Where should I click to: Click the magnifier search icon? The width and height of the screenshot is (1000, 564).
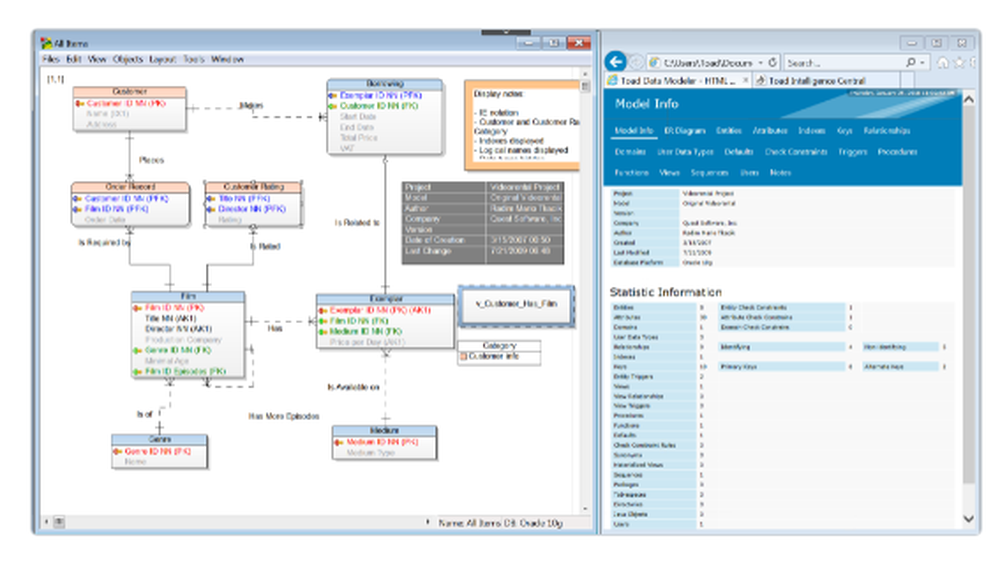click(x=911, y=63)
